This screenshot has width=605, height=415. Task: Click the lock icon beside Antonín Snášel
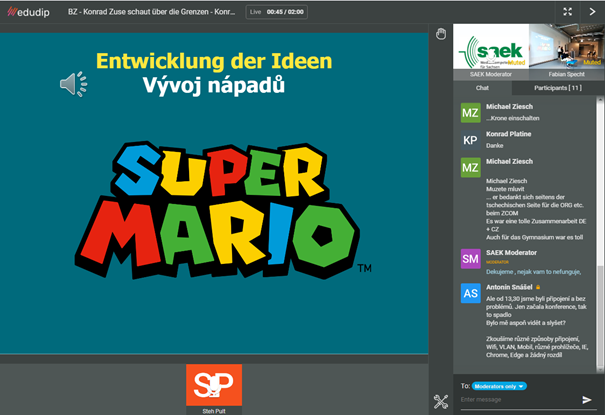pos(538,287)
